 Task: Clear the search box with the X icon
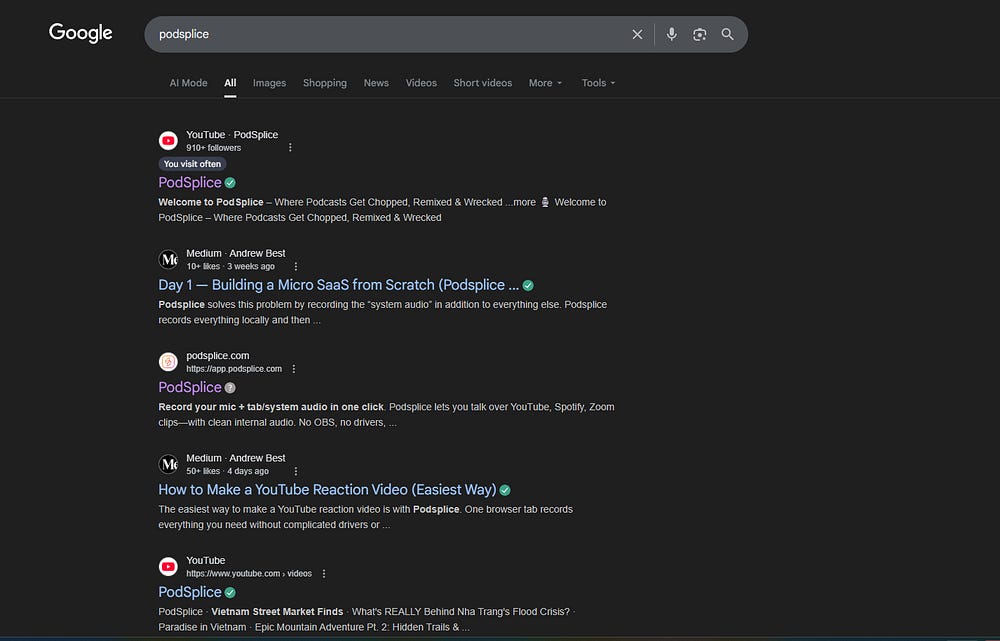637,34
